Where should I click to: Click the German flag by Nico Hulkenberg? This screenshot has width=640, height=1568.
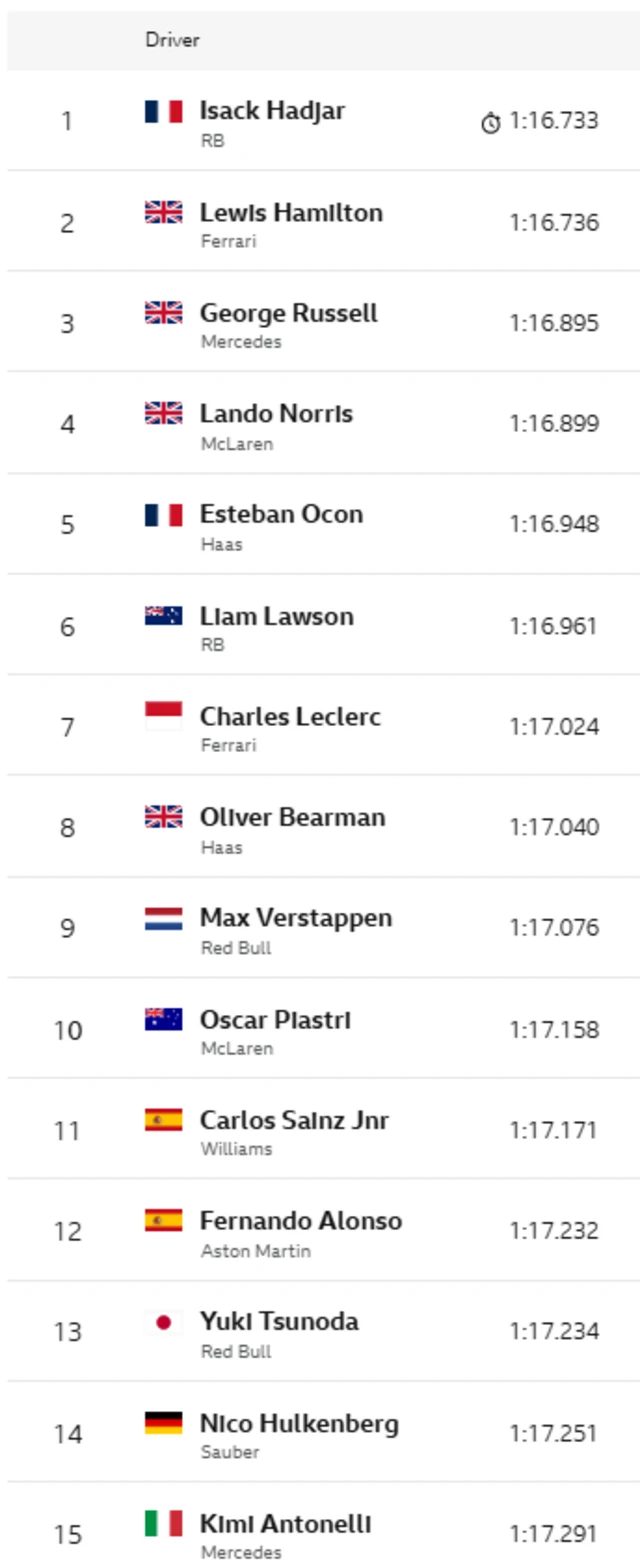pyautogui.click(x=163, y=1422)
